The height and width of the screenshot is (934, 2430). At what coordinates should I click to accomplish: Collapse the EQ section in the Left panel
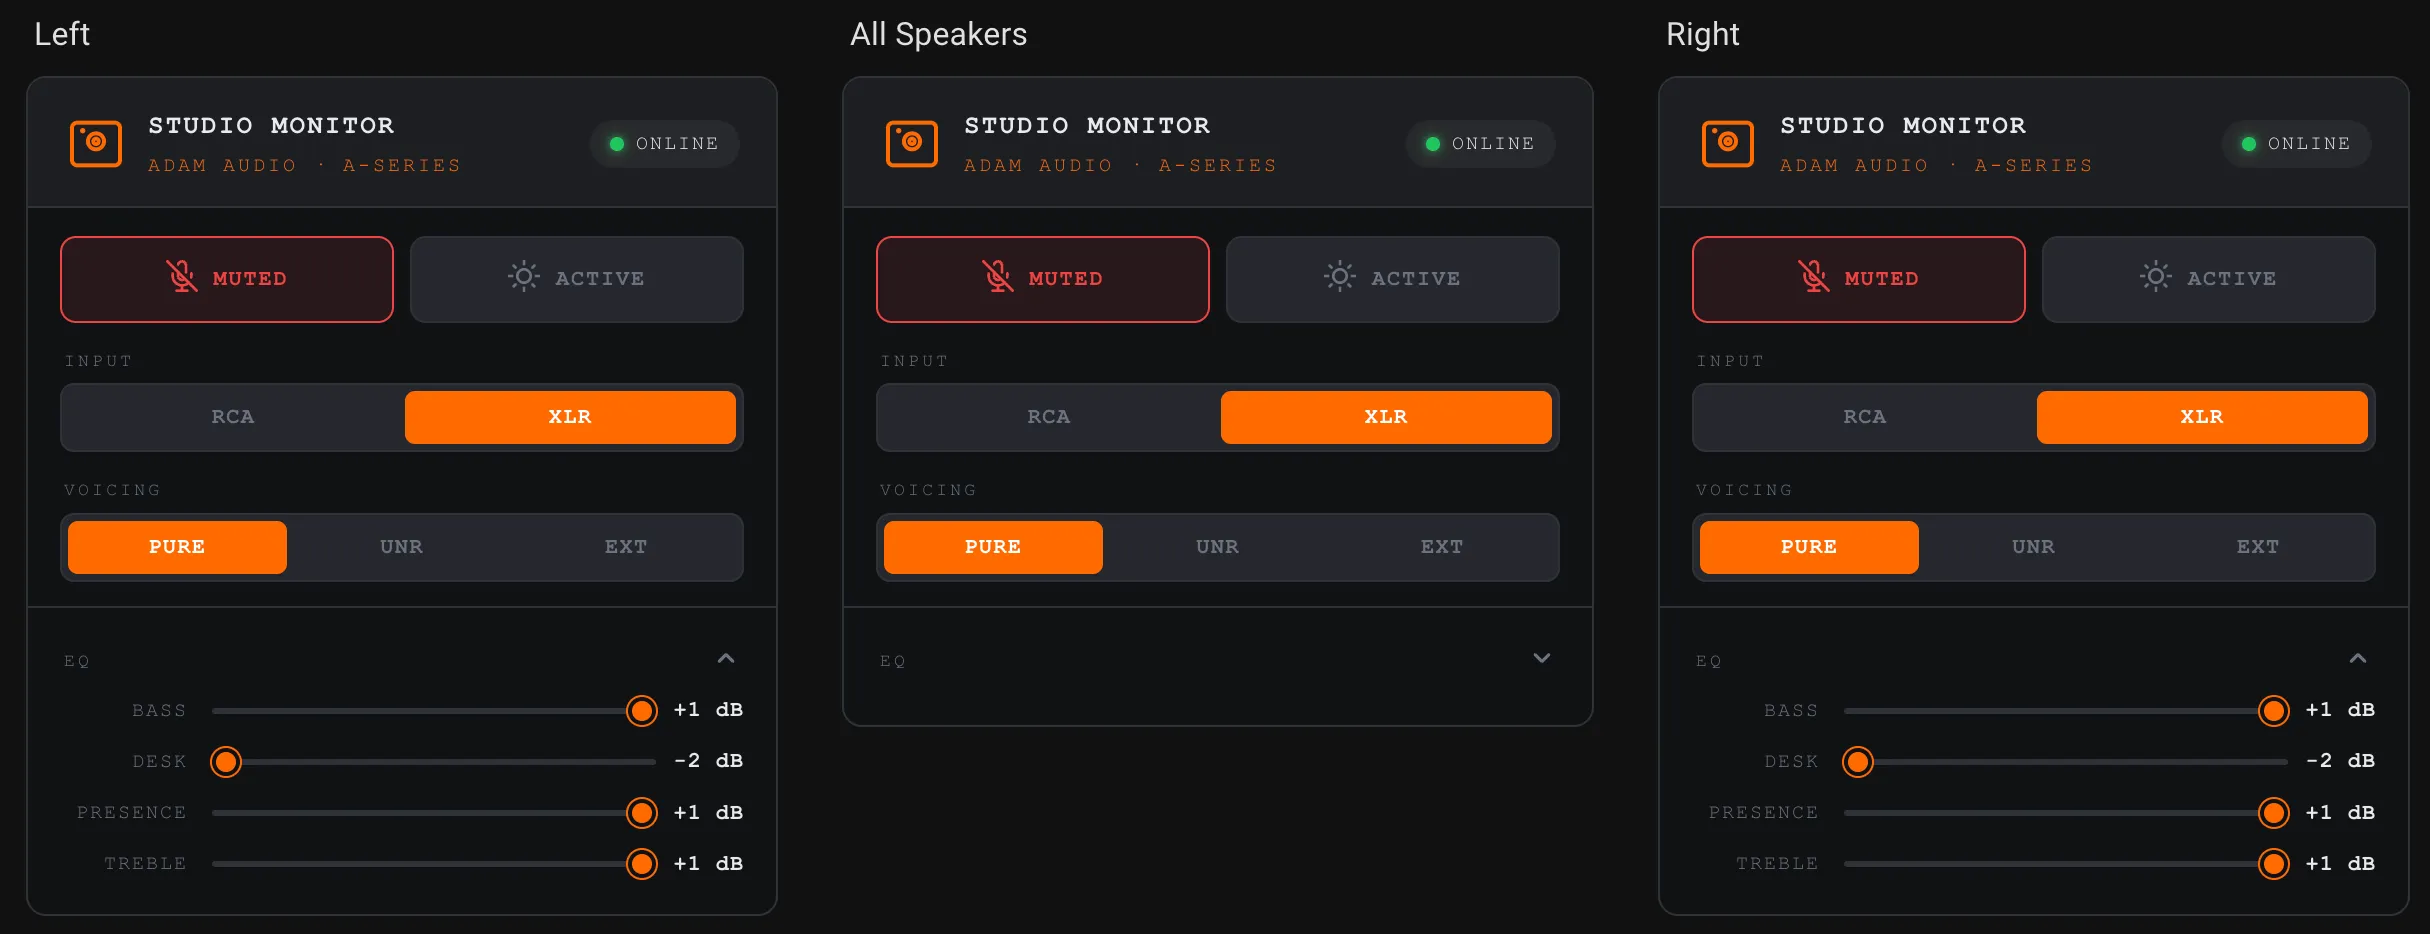pyautogui.click(x=726, y=658)
